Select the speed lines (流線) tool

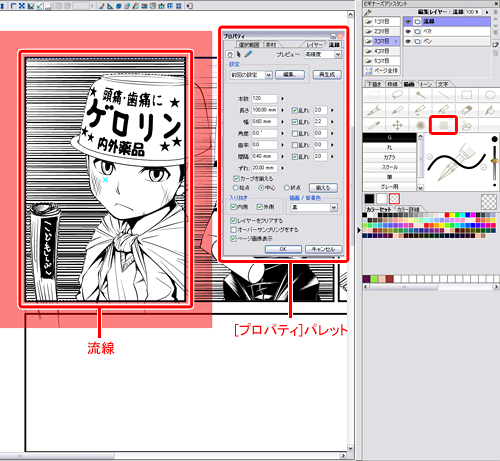pyautogui.click(x=443, y=125)
